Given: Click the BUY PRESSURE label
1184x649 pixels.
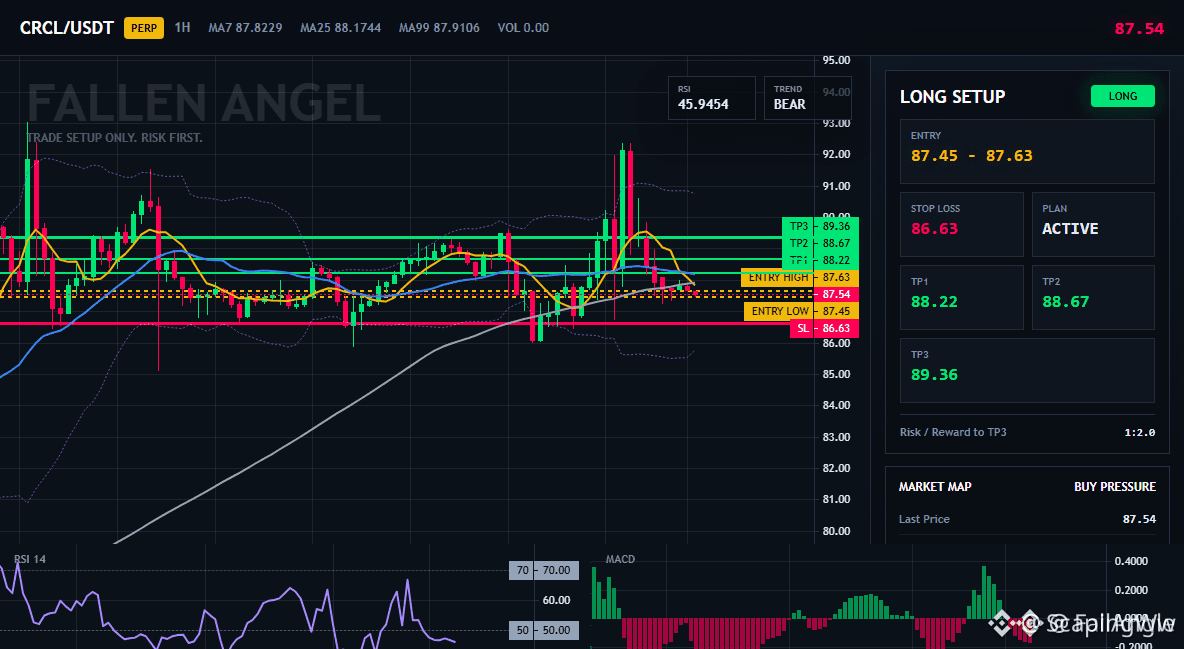Looking at the screenshot, I should click(x=1115, y=487).
